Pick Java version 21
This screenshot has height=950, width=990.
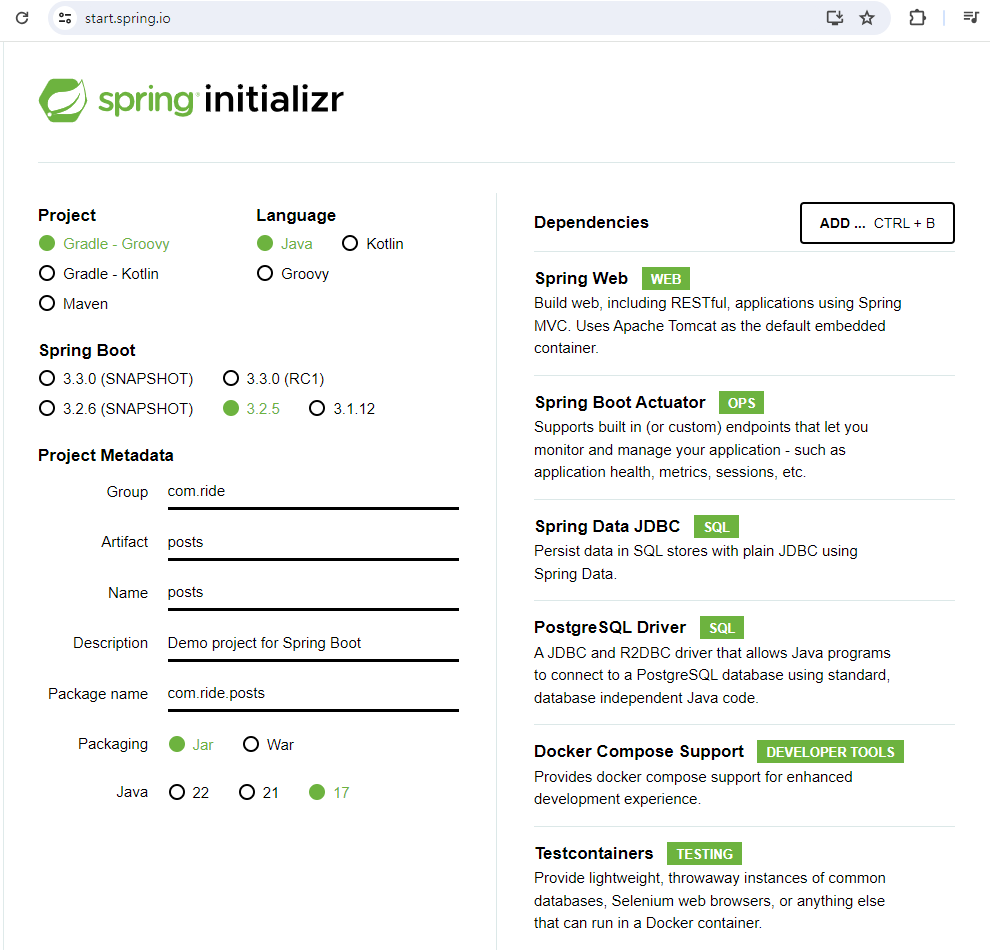pyautogui.click(x=259, y=793)
